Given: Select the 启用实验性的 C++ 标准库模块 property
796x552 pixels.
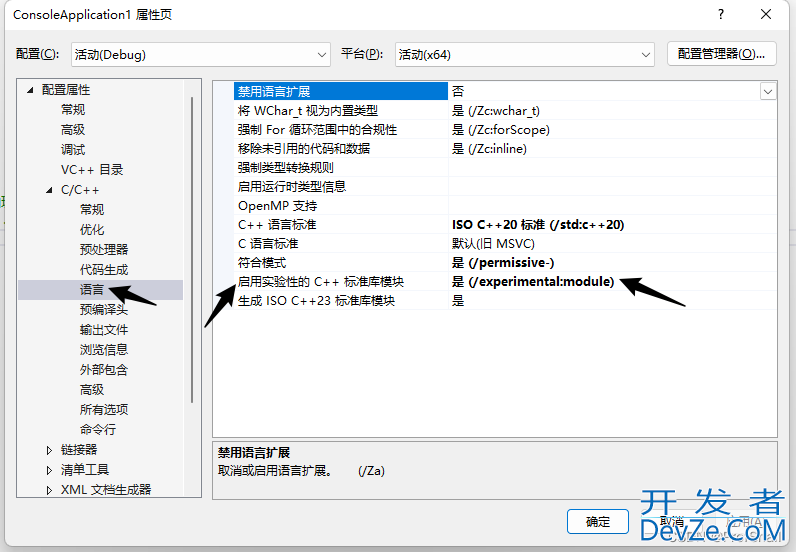Looking at the screenshot, I should point(321,281).
